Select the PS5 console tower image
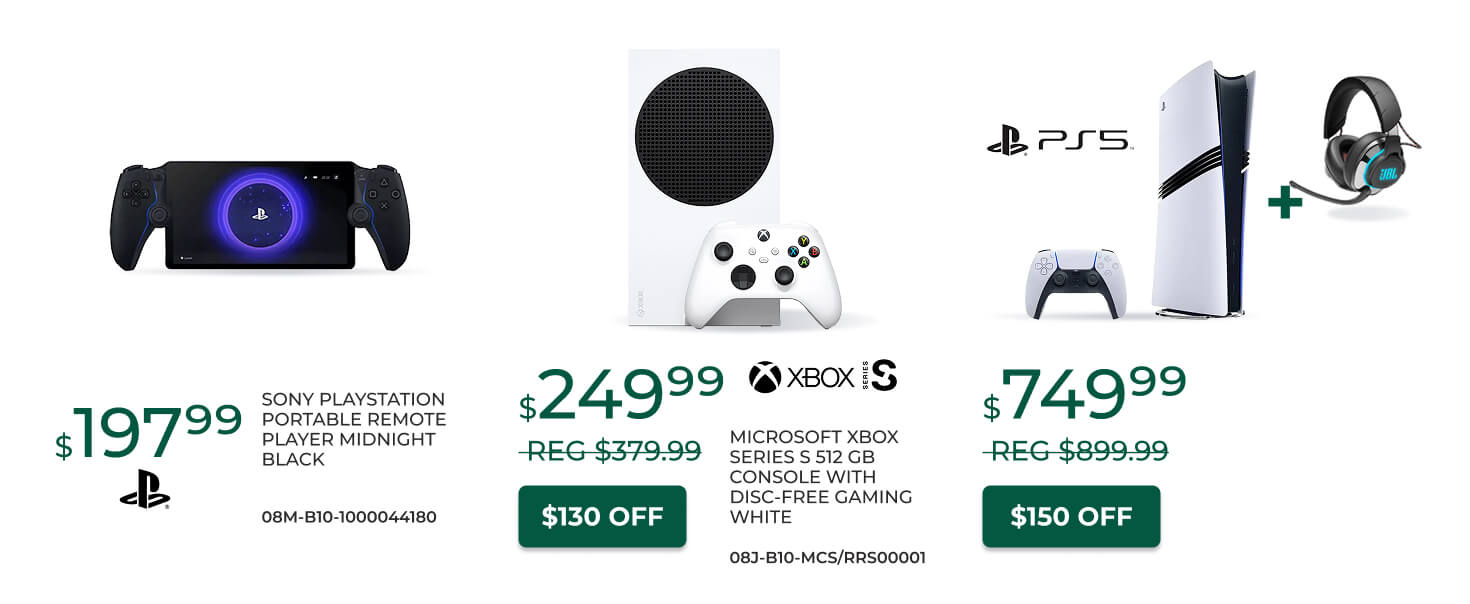The height and width of the screenshot is (604, 1470). (x=1201, y=190)
